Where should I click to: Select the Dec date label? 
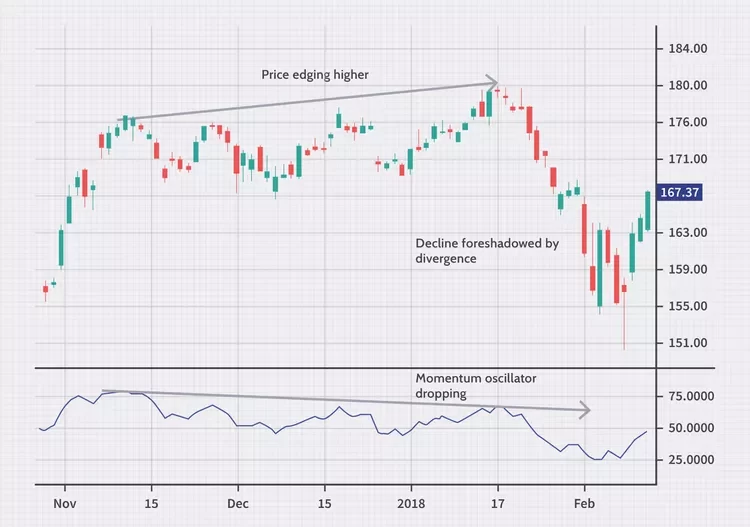click(238, 504)
